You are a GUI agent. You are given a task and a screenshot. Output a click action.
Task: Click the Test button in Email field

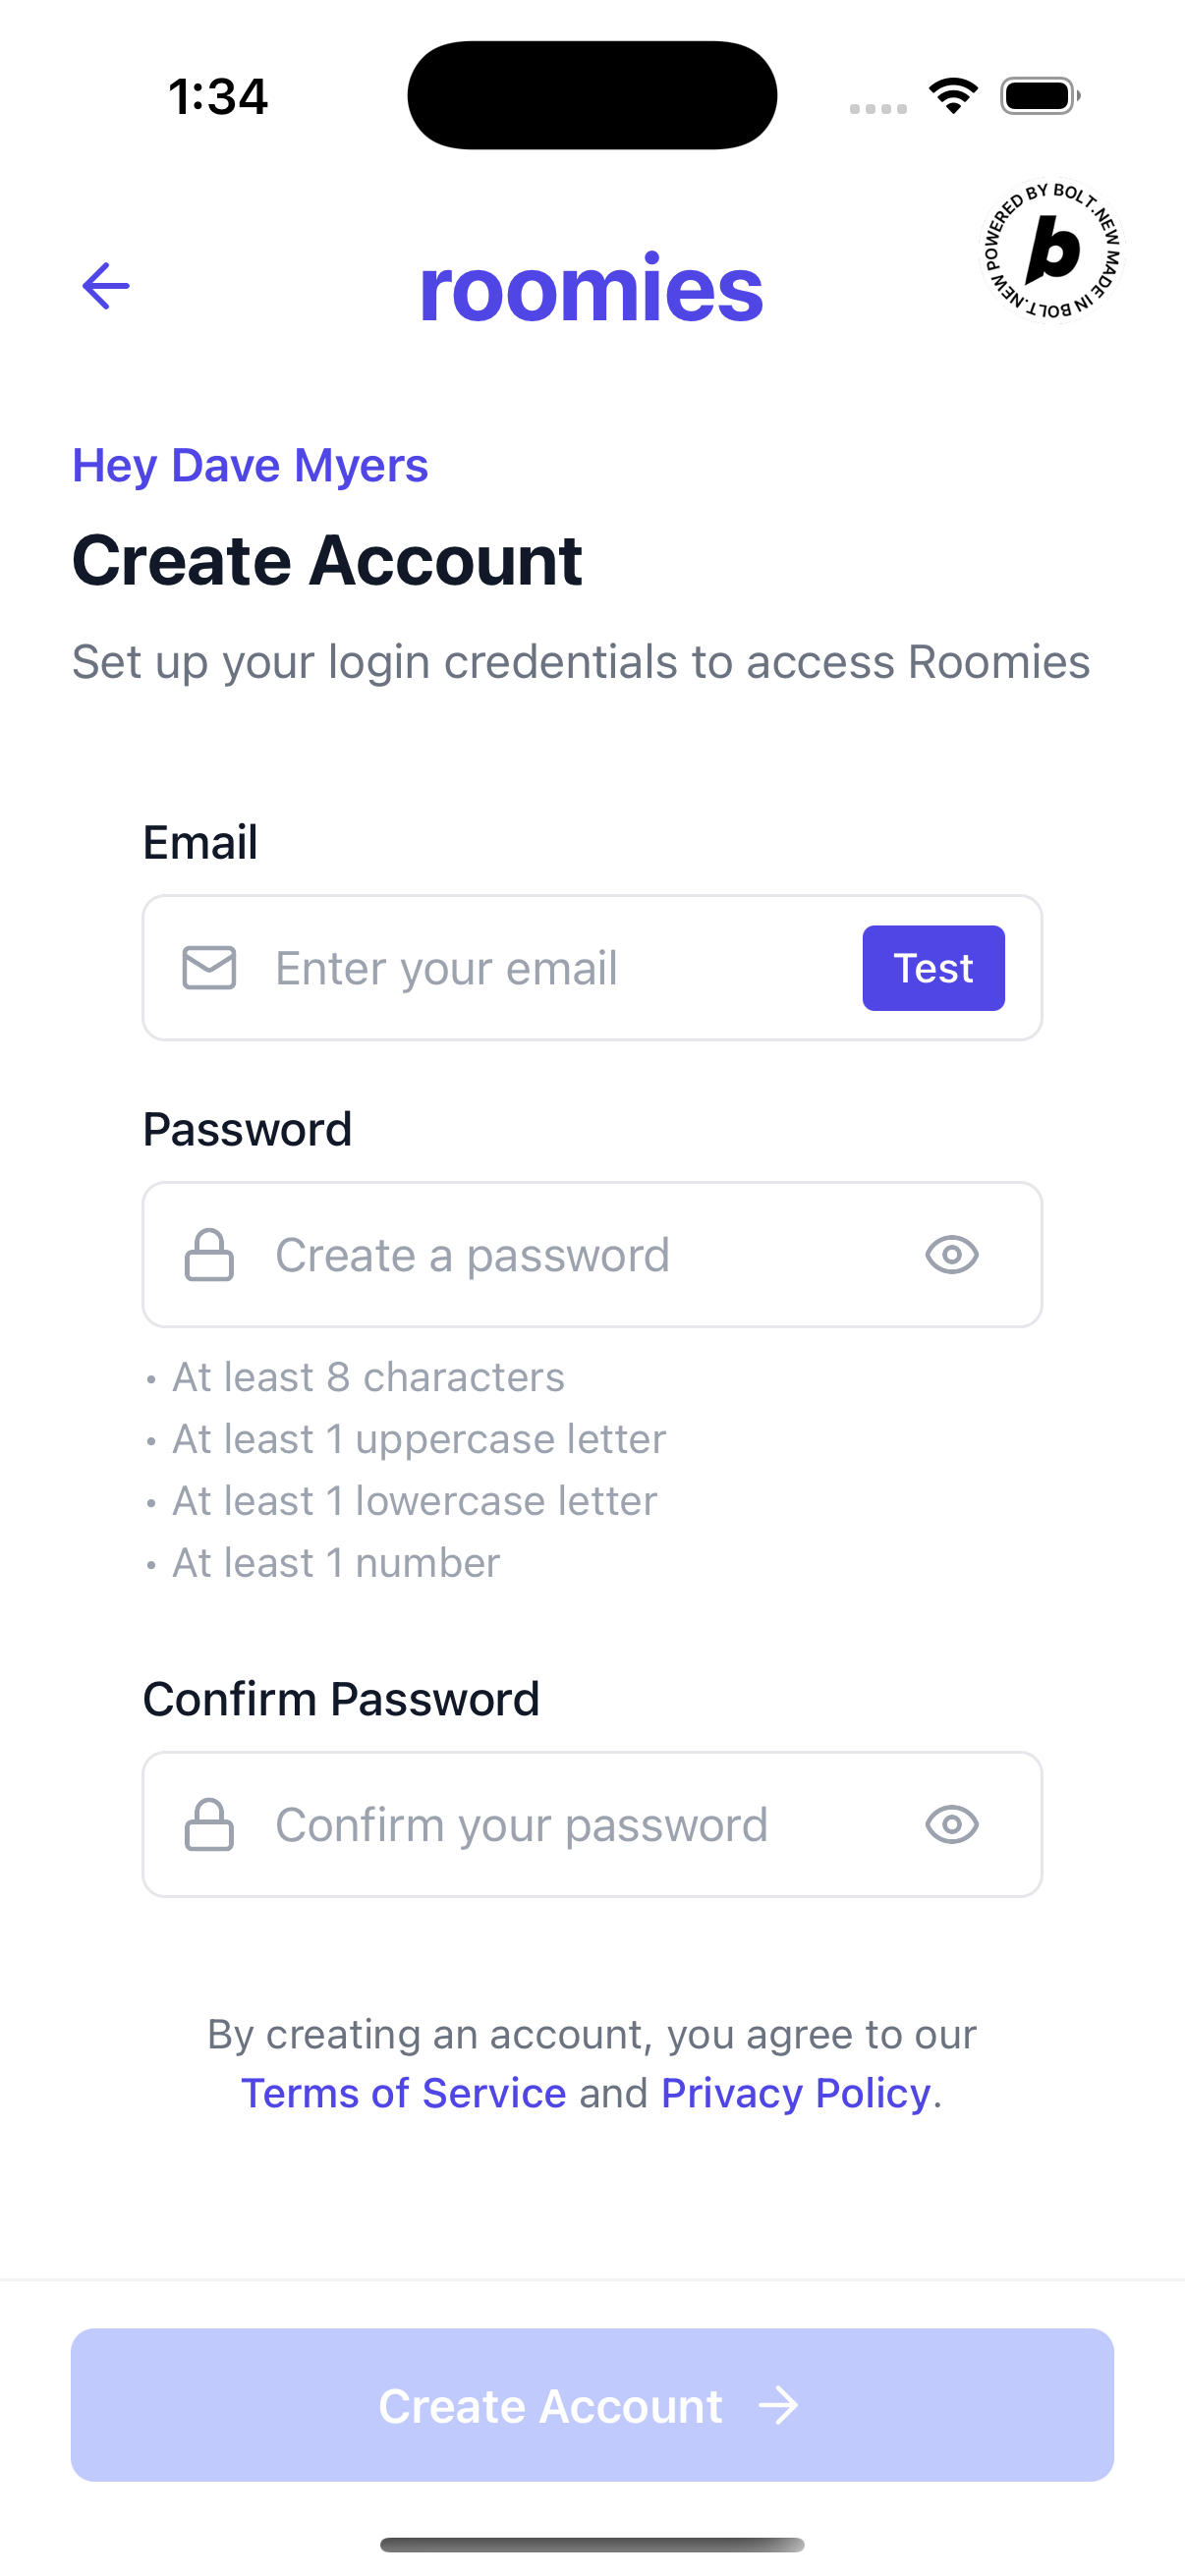click(933, 968)
